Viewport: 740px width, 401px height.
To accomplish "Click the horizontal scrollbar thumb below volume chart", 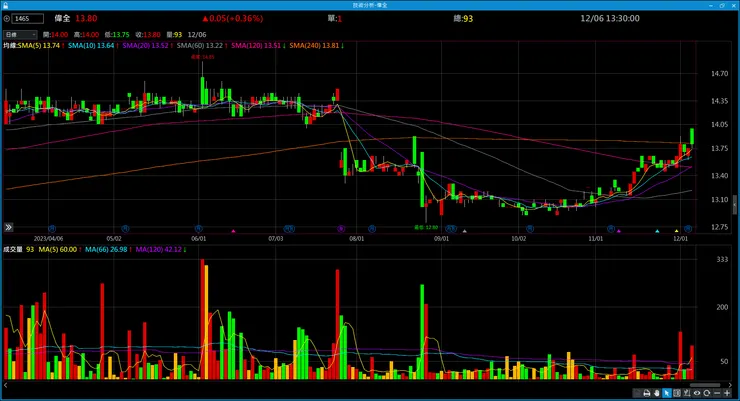I will click(705, 385).
